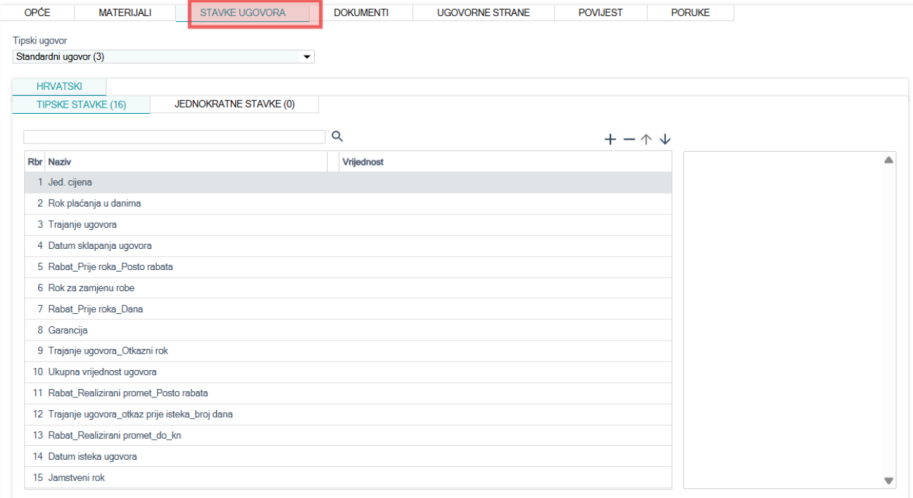Click the search magnifier icon
The height and width of the screenshot is (498, 913).
tap(337, 136)
